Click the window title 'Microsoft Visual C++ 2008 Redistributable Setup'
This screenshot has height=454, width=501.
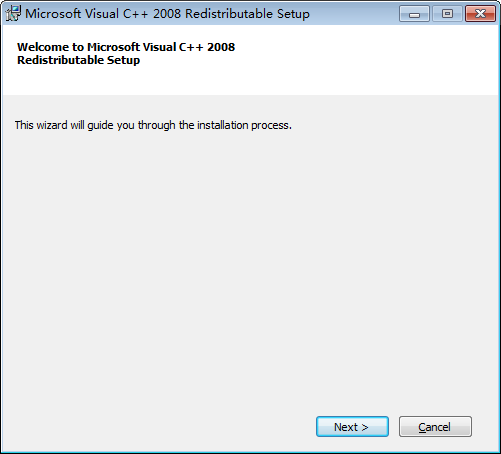point(167,14)
